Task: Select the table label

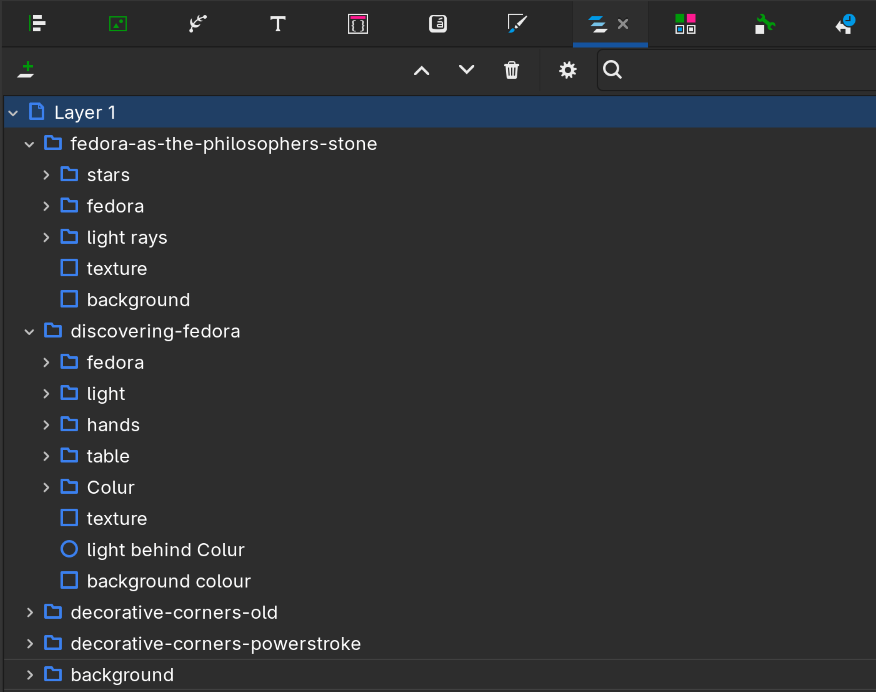Action: (x=108, y=457)
